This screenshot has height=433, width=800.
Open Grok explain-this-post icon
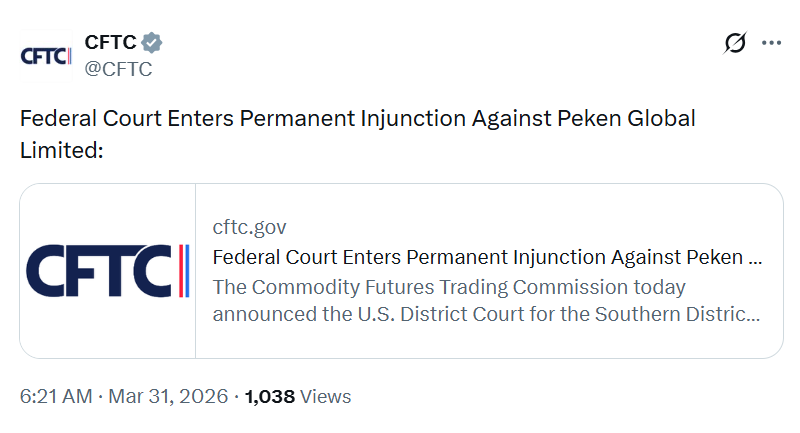[735, 43]
